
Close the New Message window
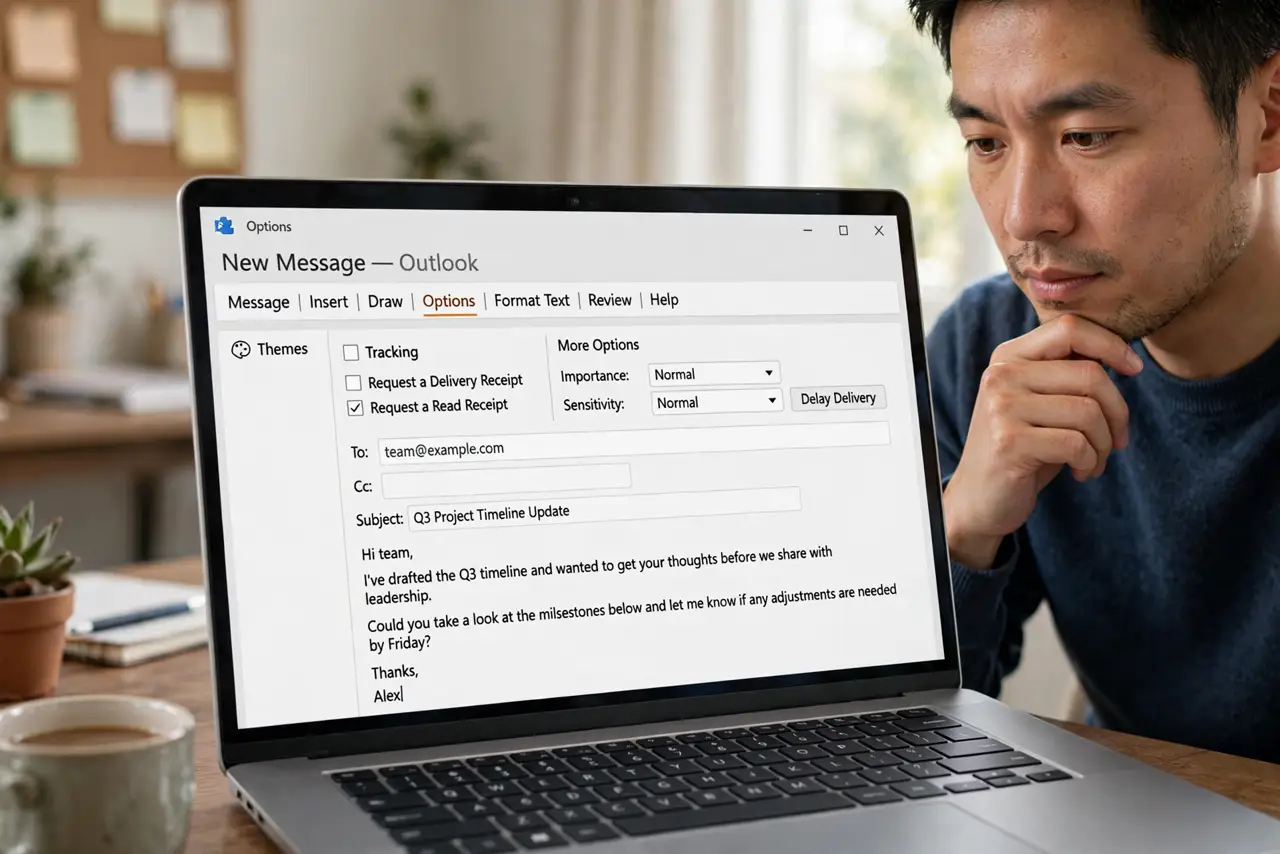coord(879,230)
